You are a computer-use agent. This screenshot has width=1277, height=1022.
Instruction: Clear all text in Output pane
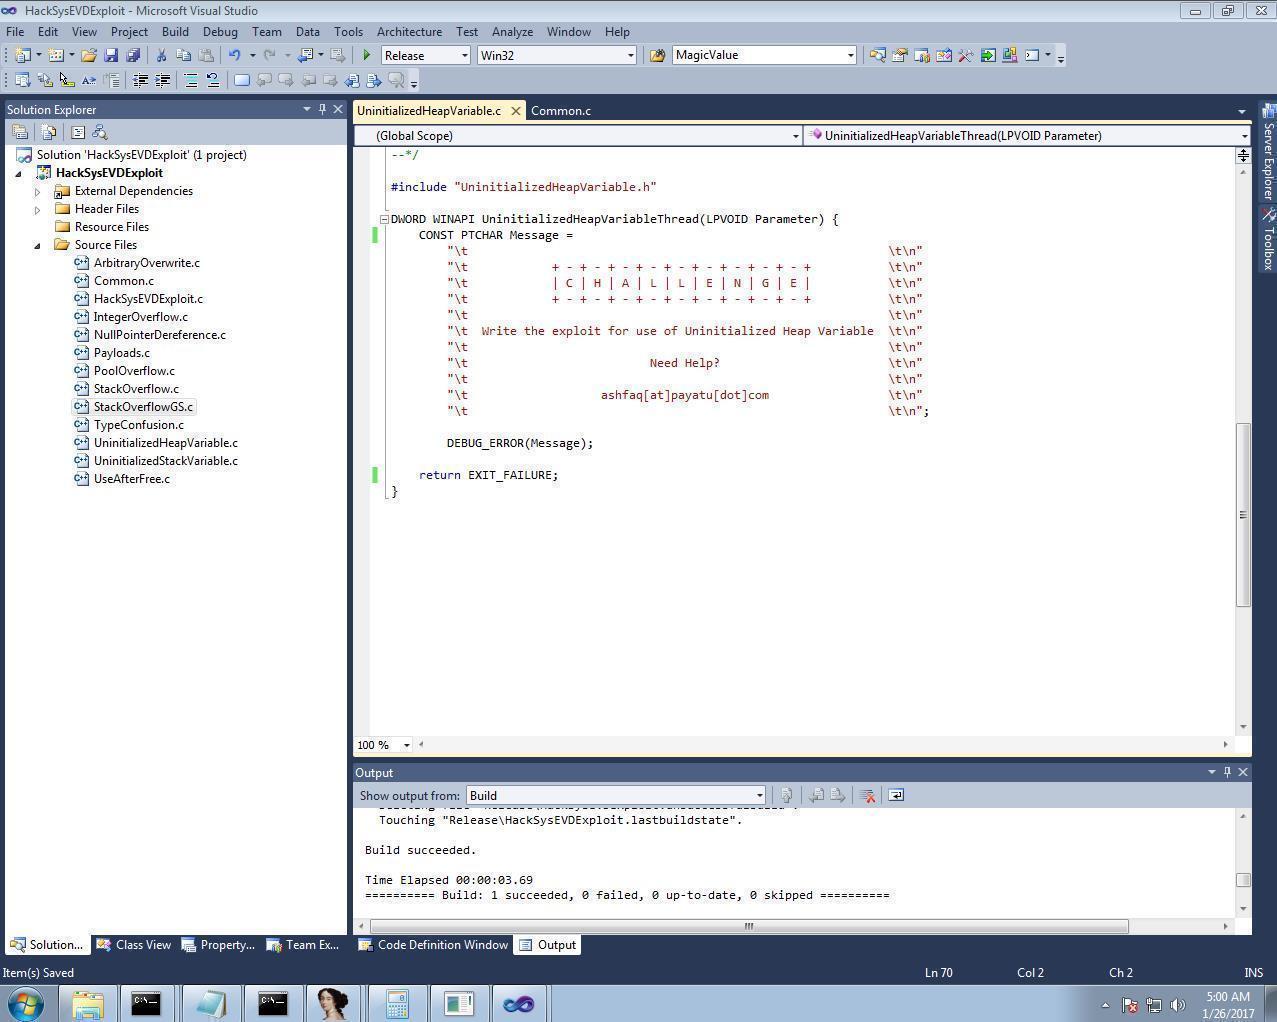(x=868, y=796)
